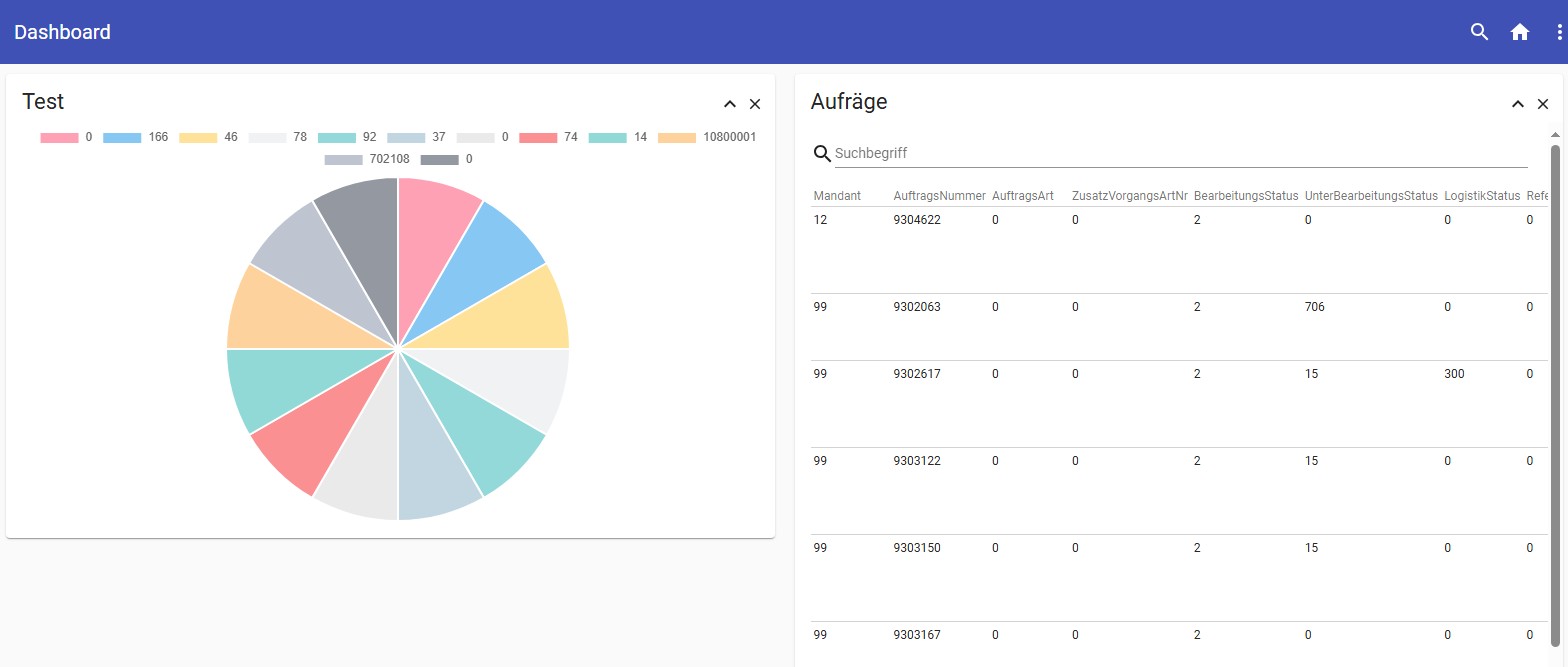Click UnterBearbeitungsStatus 15 in row 9302617

click(x=1312, y=374)
